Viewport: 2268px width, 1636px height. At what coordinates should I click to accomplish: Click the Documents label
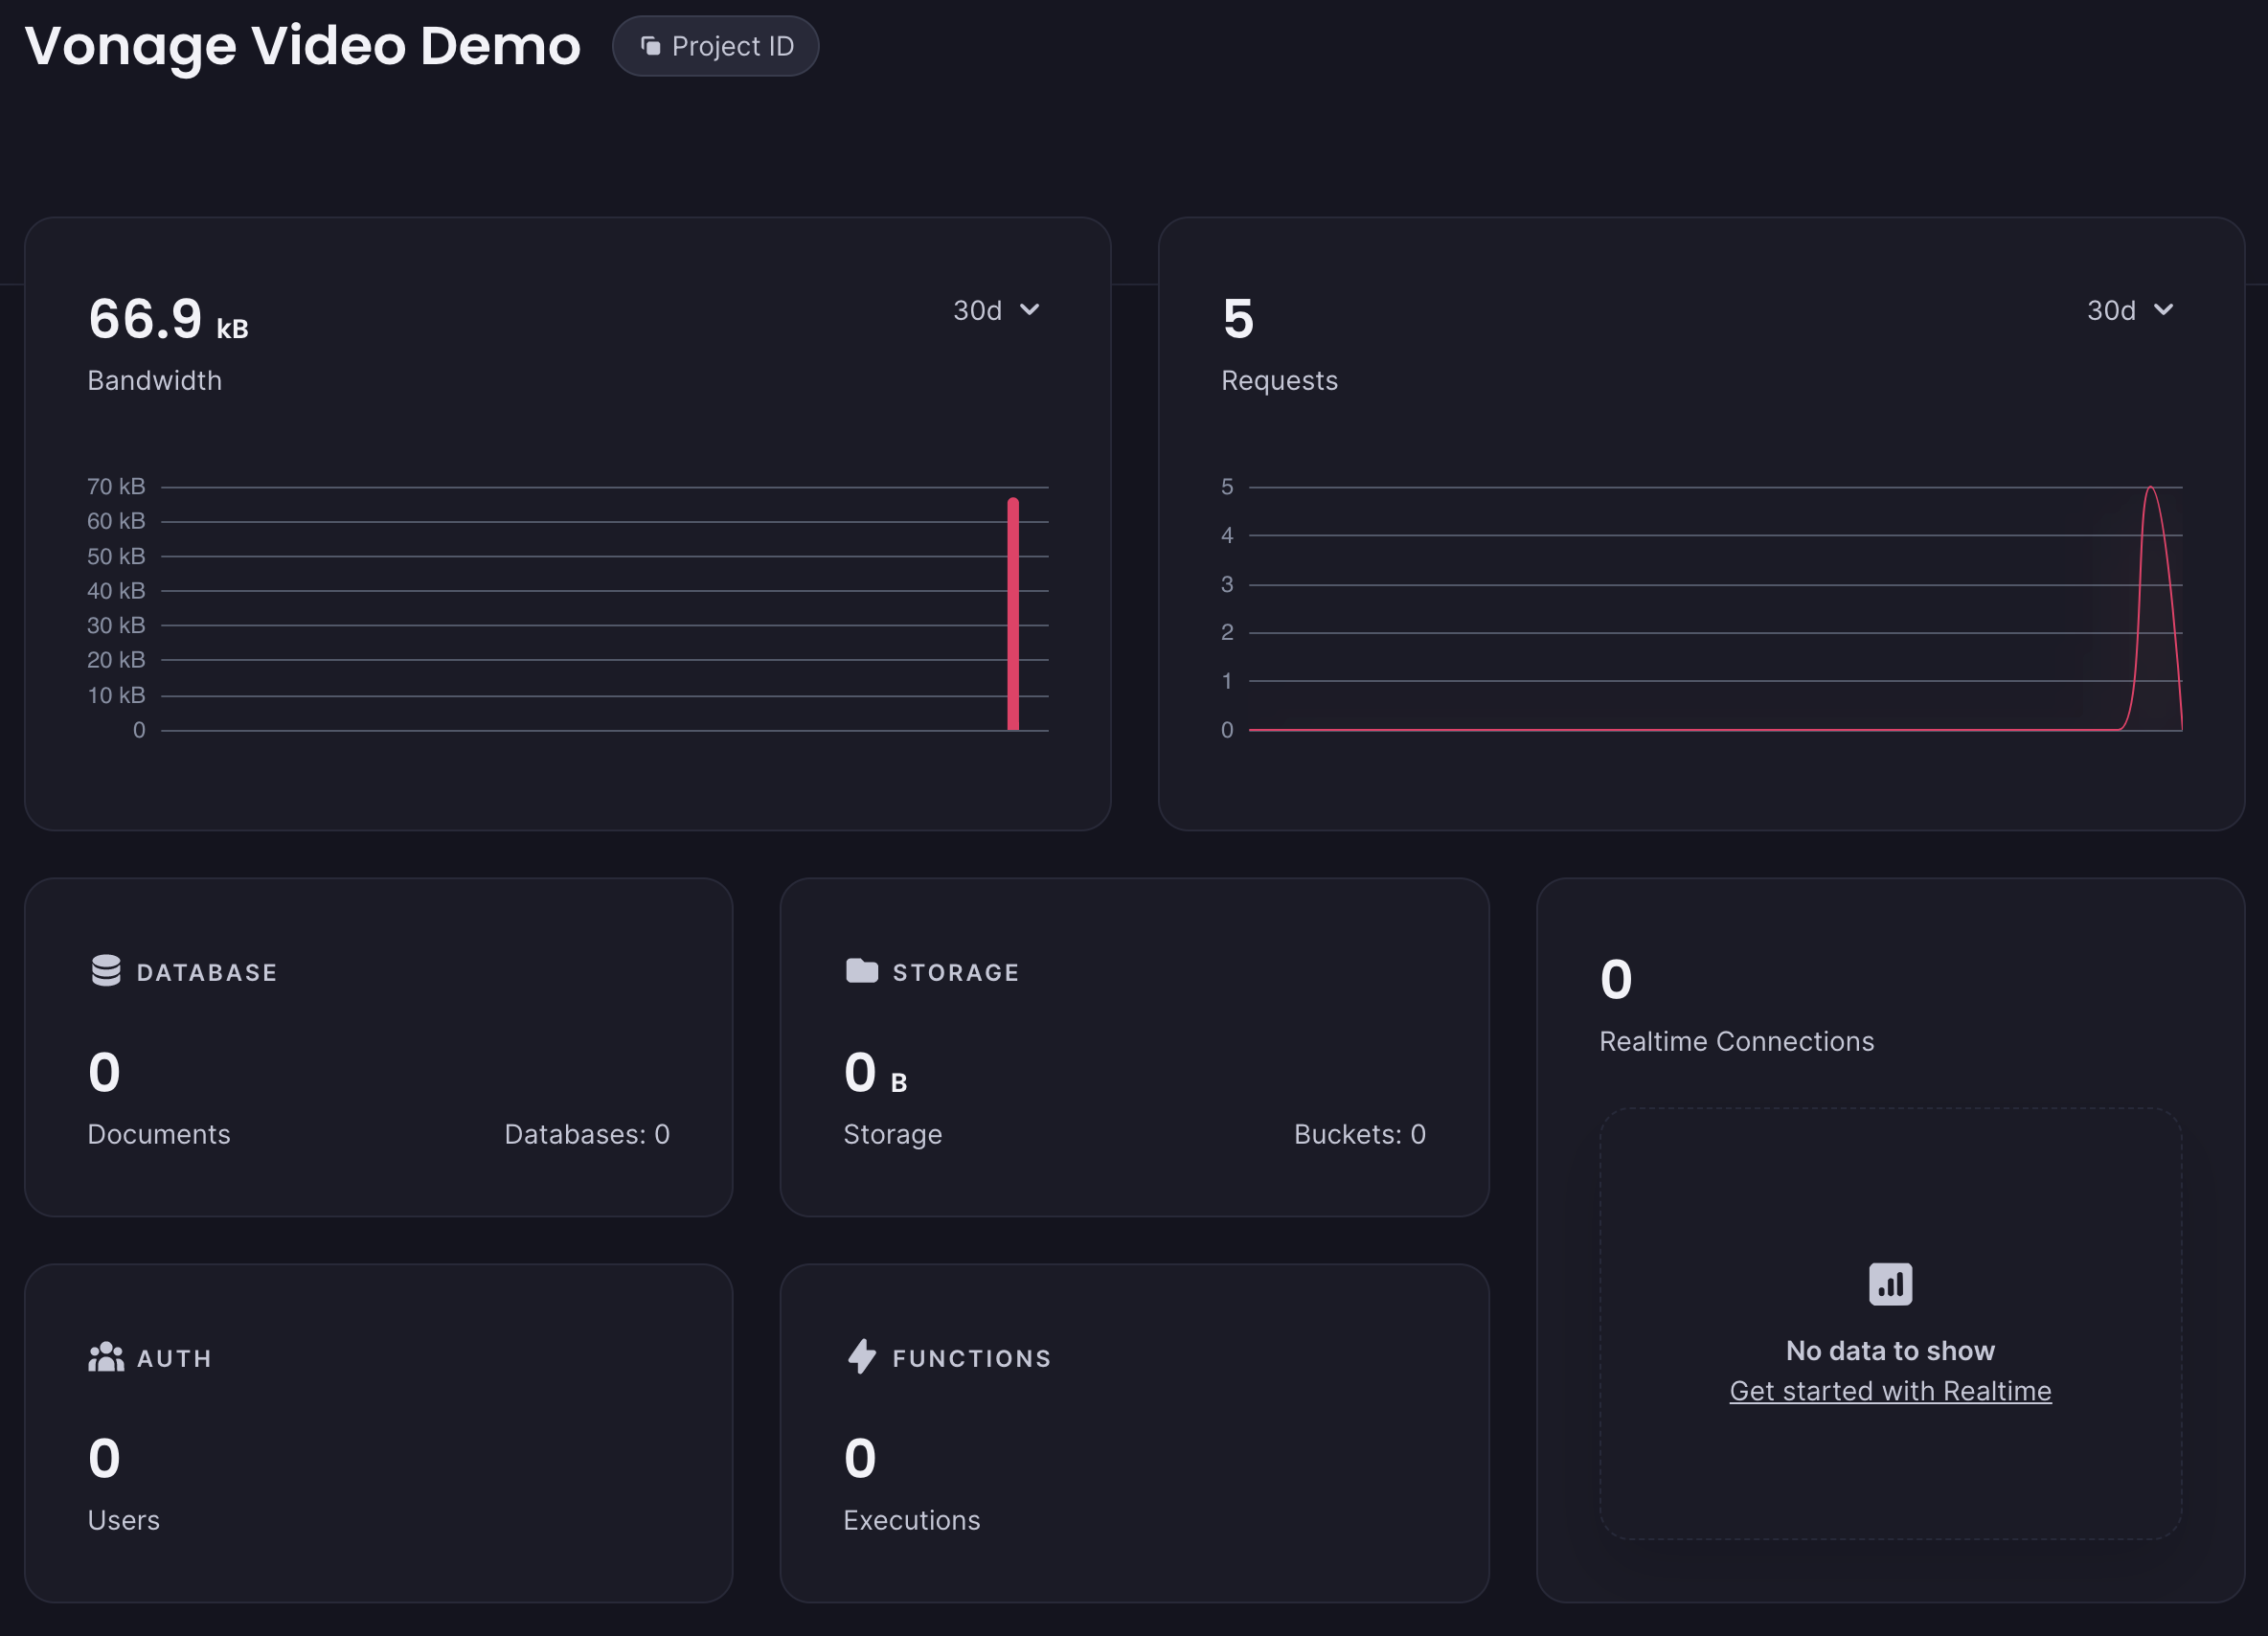[x=159, y=1134]
